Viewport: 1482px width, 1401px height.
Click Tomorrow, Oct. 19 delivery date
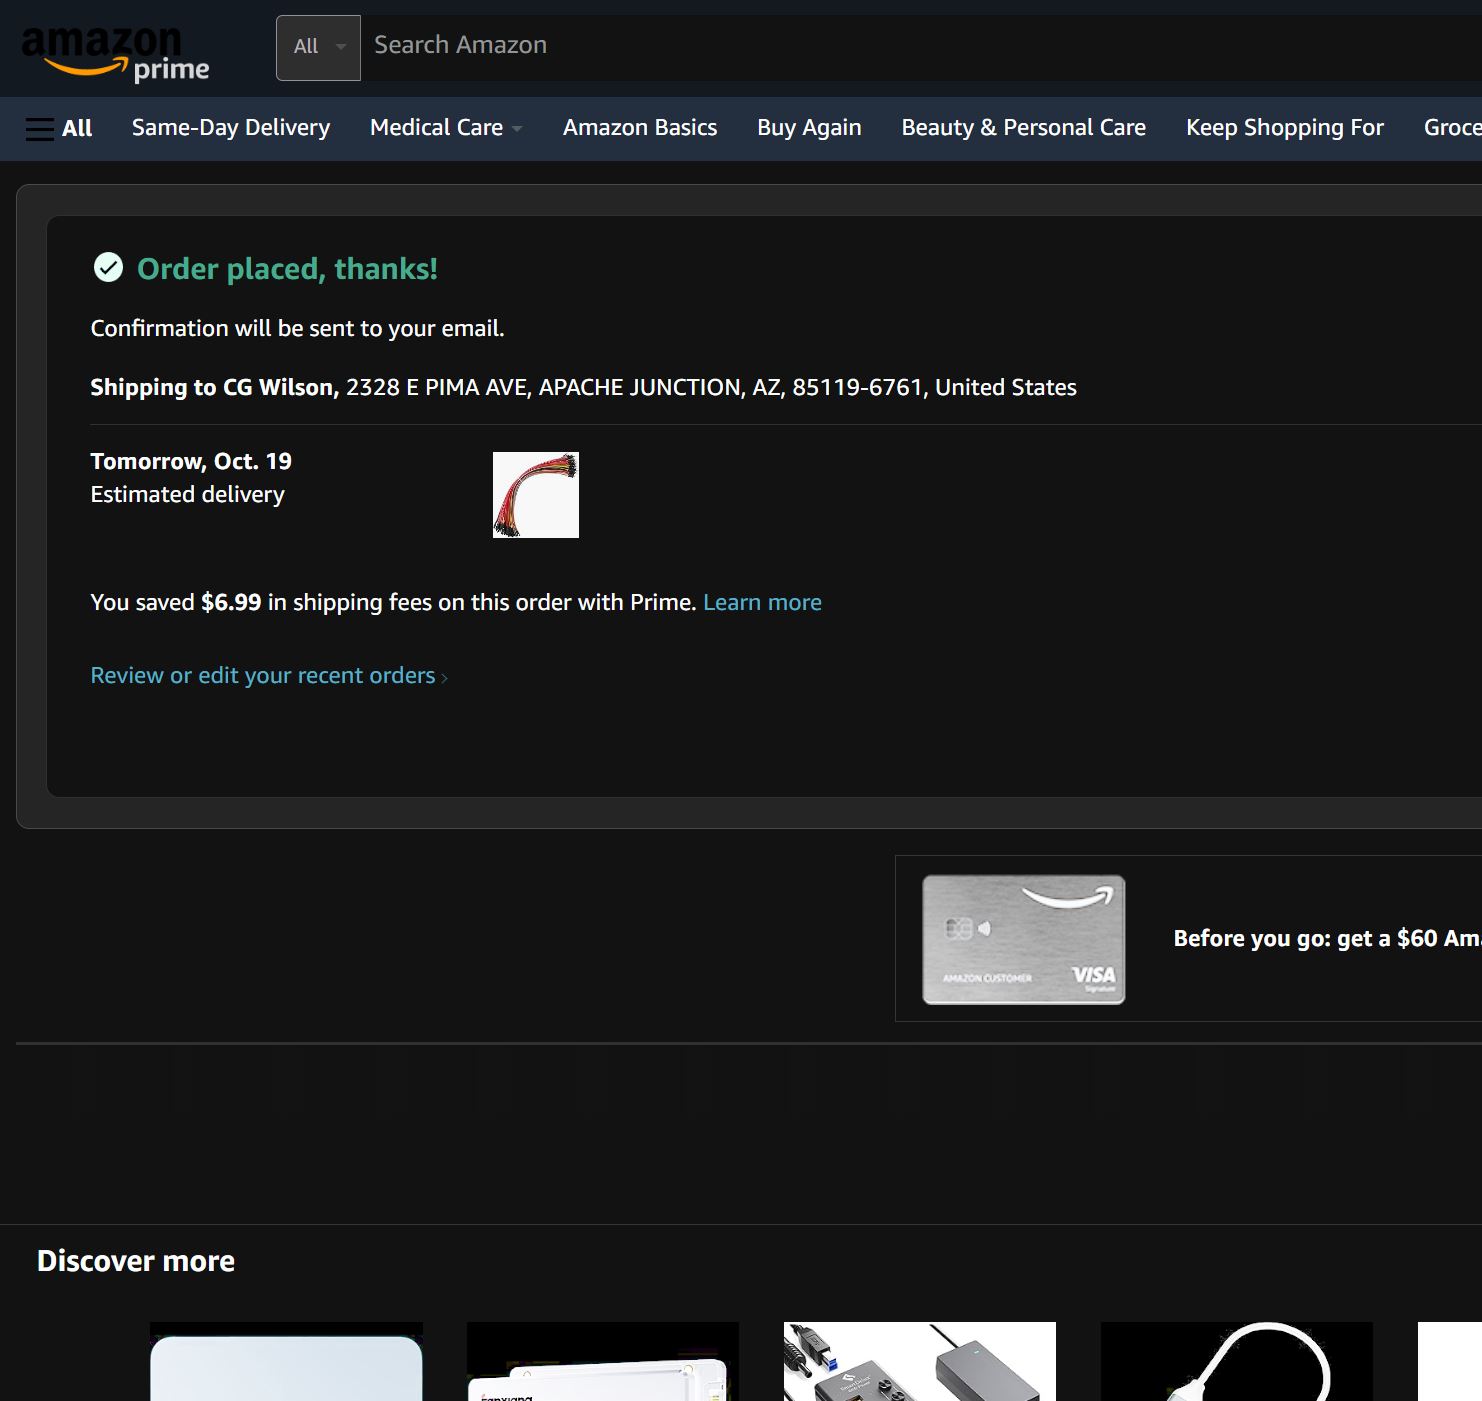coord(191,461)
